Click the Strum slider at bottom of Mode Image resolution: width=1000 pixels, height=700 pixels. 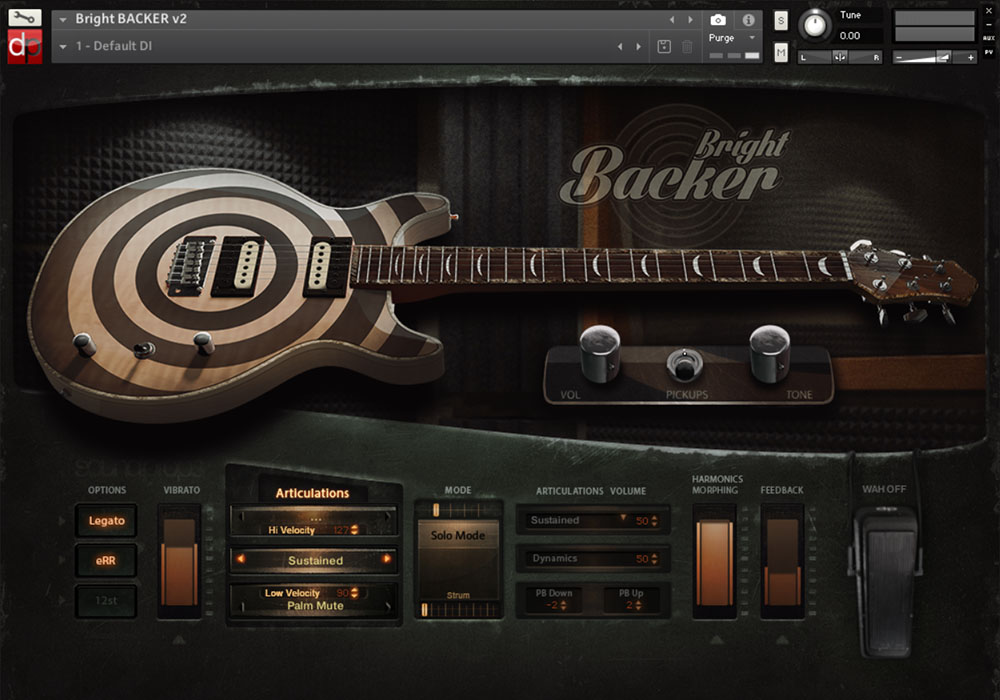[458, 610]
